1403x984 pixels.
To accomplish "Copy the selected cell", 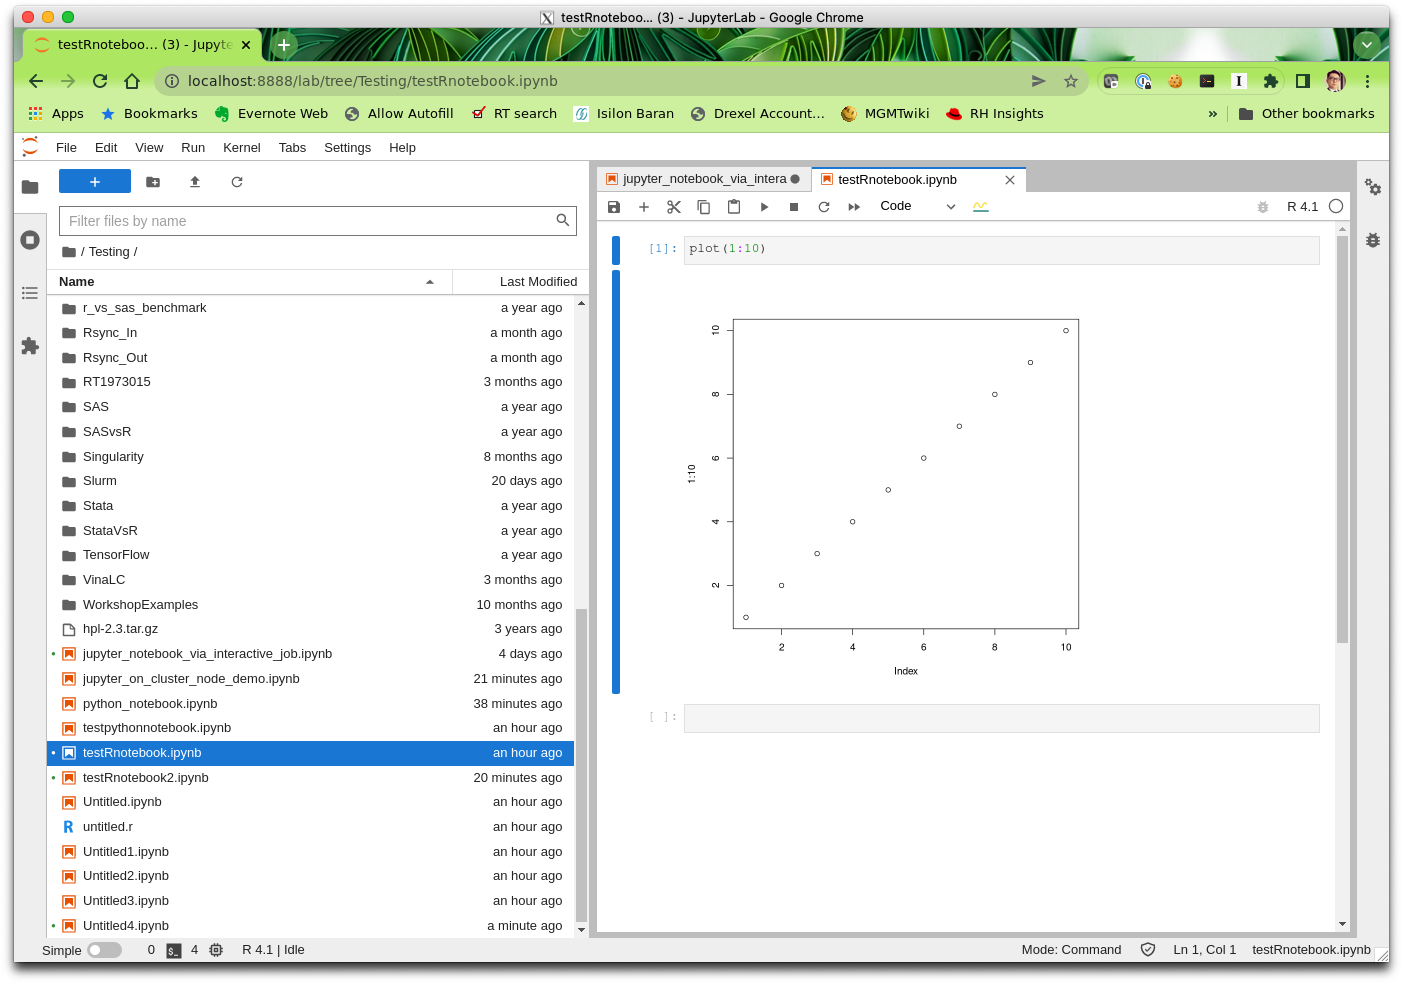I will (x=704, y=207).
